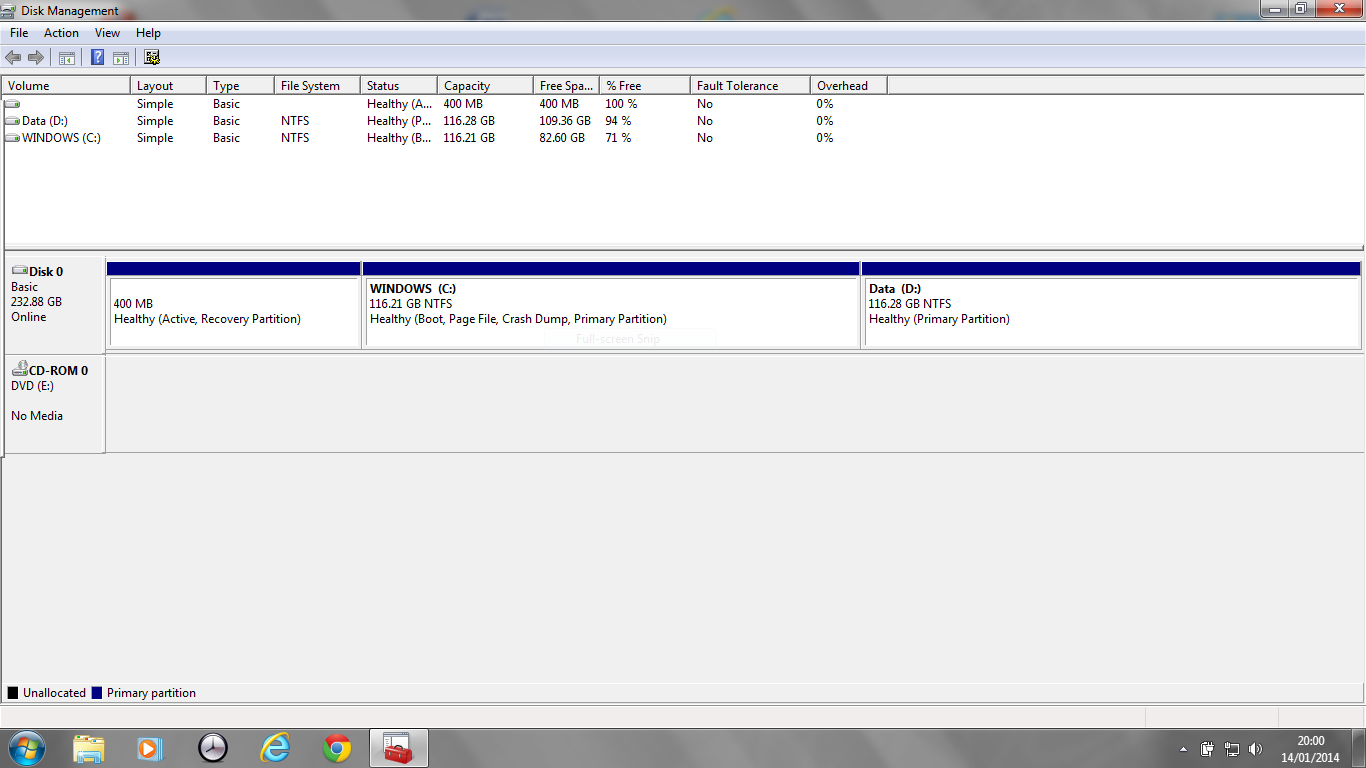The width and height of the screenshot is (1366, 768).
Task: Click the drive icon beside WINDOWS (C:)
Action: [x=12, y=138]
